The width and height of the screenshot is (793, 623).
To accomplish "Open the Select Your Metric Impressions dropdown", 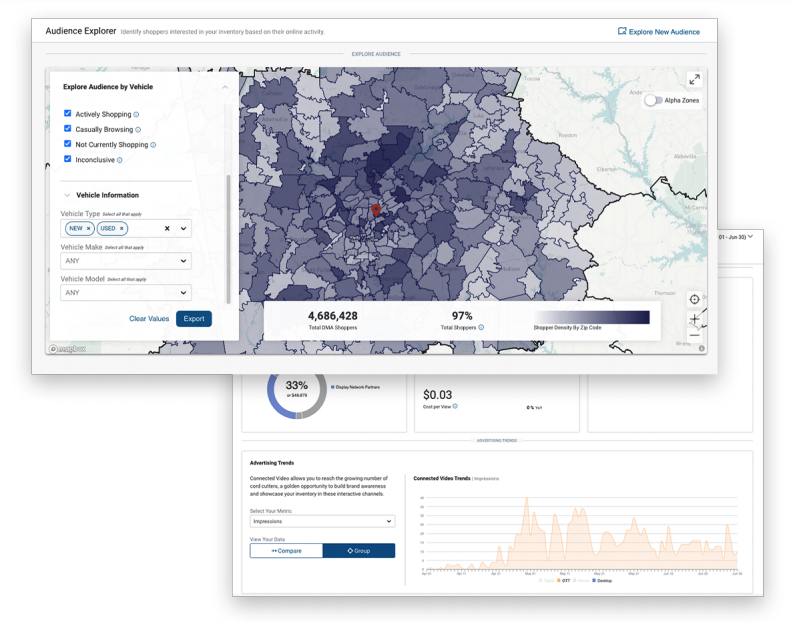I will (322, 521).
